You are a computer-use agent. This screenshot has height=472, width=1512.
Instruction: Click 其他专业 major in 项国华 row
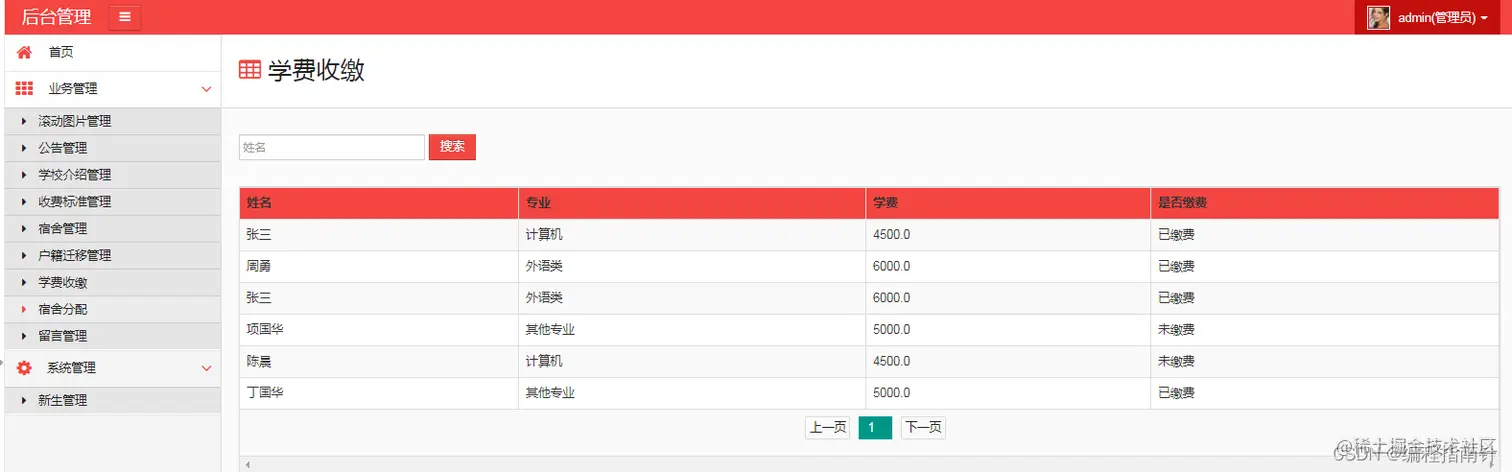coord(550,330)
